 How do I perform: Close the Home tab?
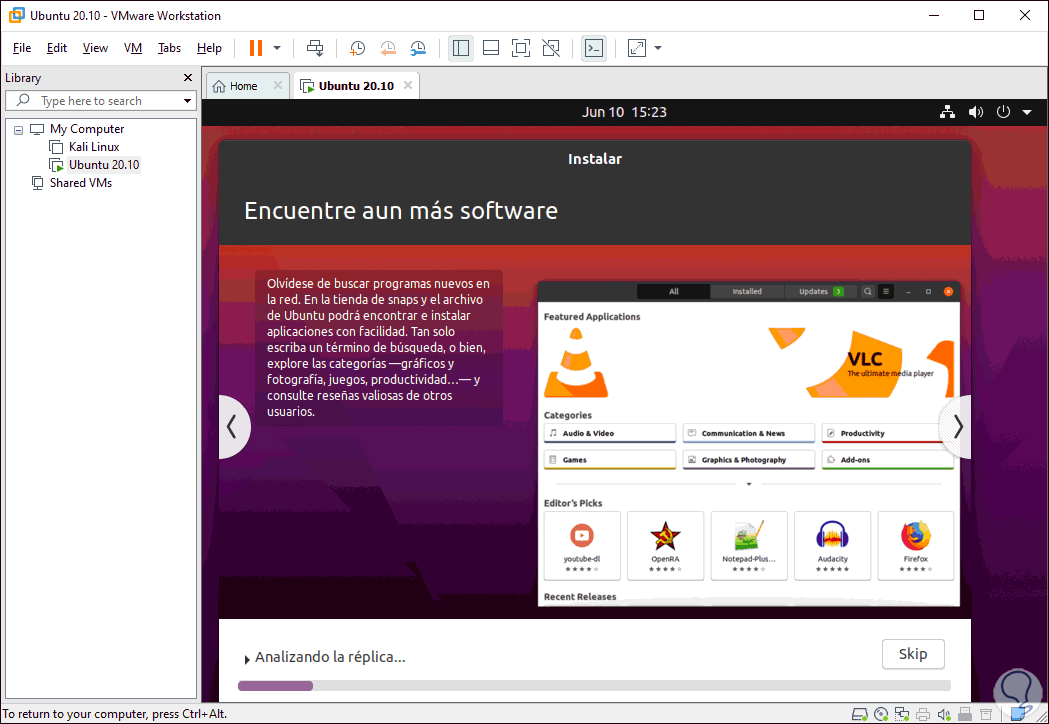pyautogui.click(x=278, y=85)
